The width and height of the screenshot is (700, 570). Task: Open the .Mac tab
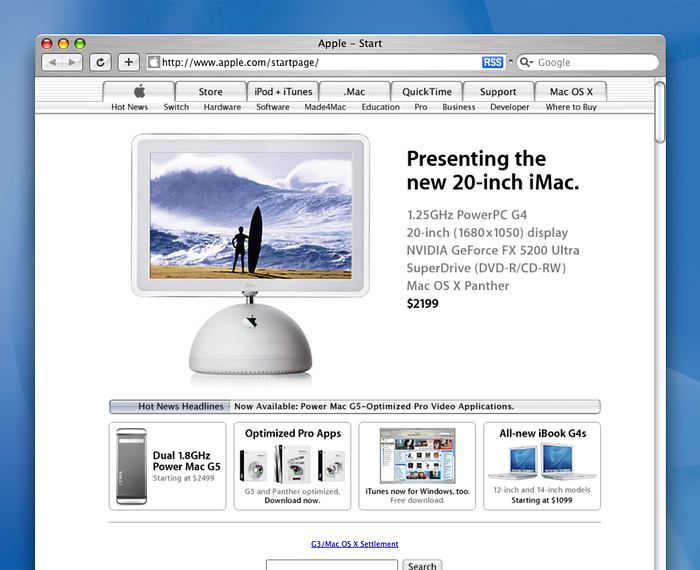[x=354, y=92]
